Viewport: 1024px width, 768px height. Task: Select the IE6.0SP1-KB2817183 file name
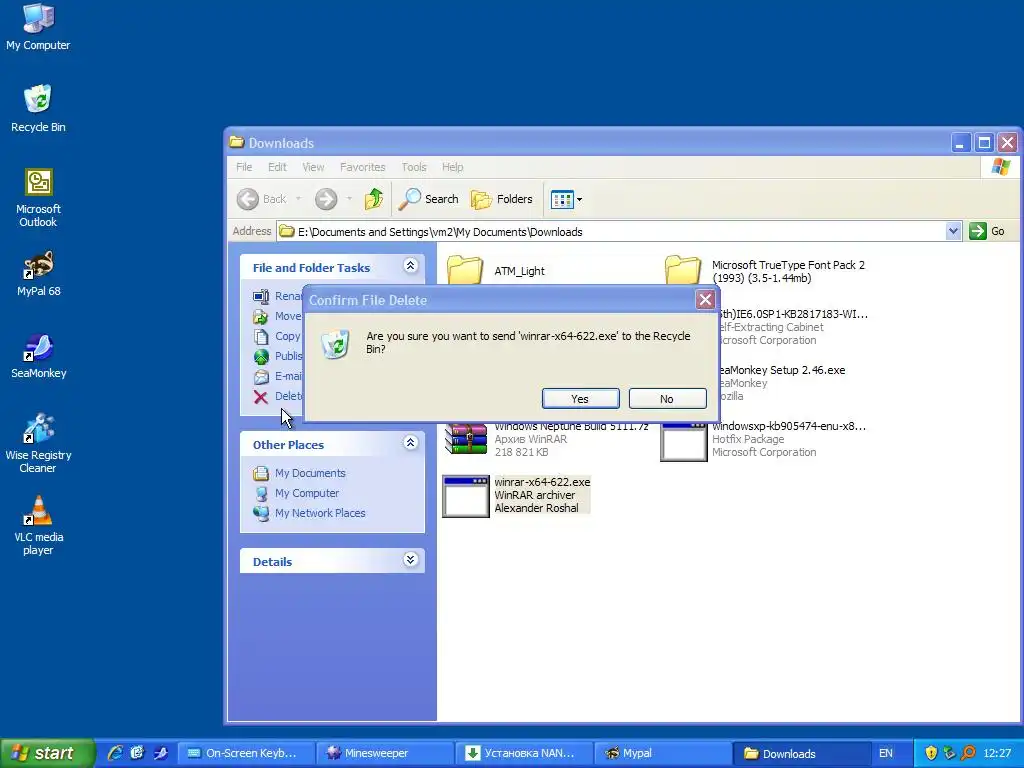point(793,314)
